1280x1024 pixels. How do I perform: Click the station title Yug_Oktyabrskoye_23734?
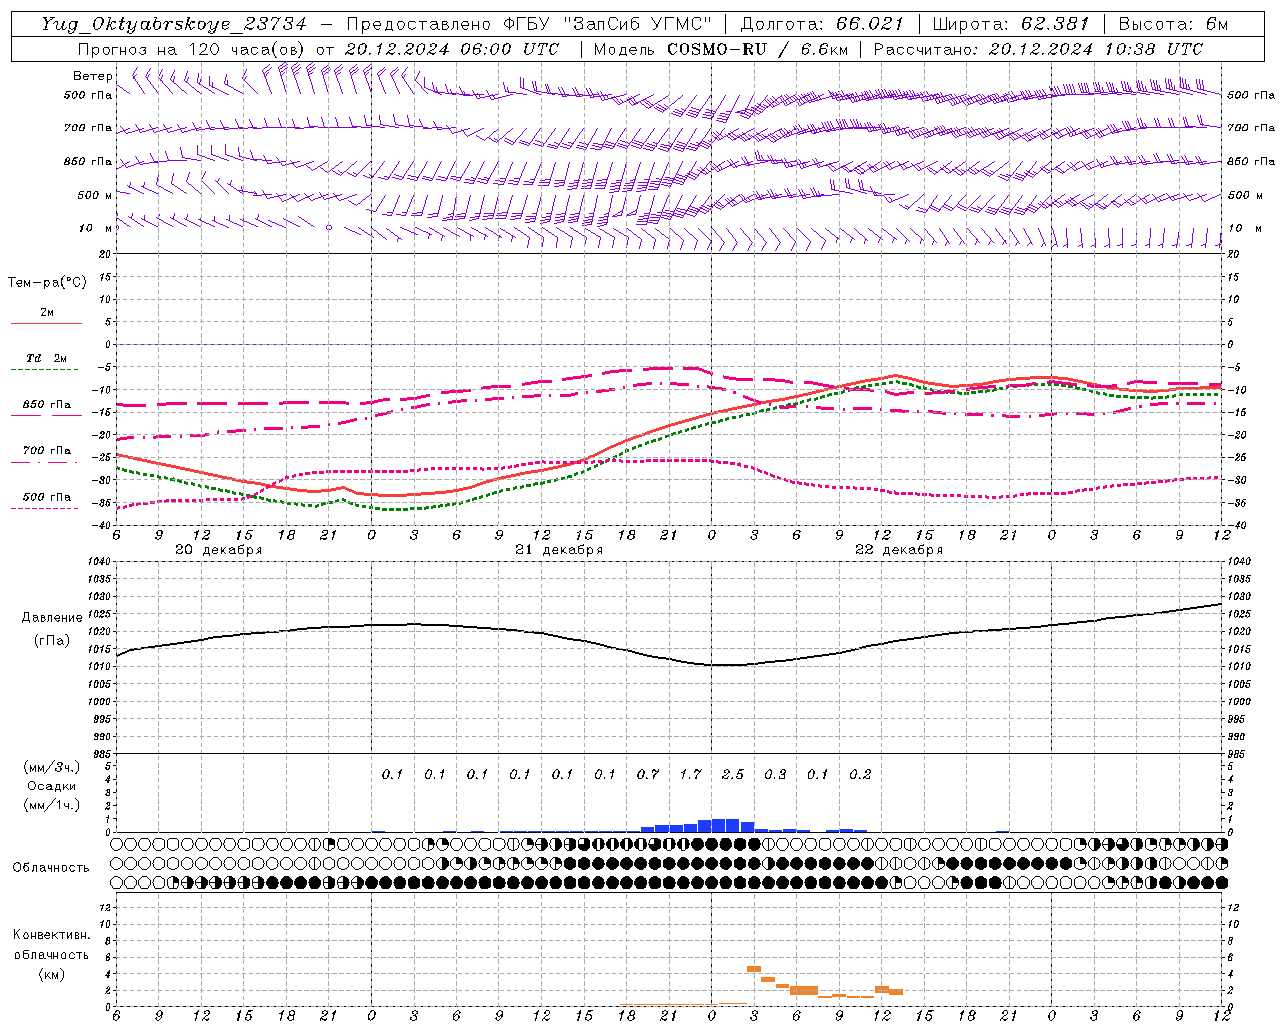174,24
